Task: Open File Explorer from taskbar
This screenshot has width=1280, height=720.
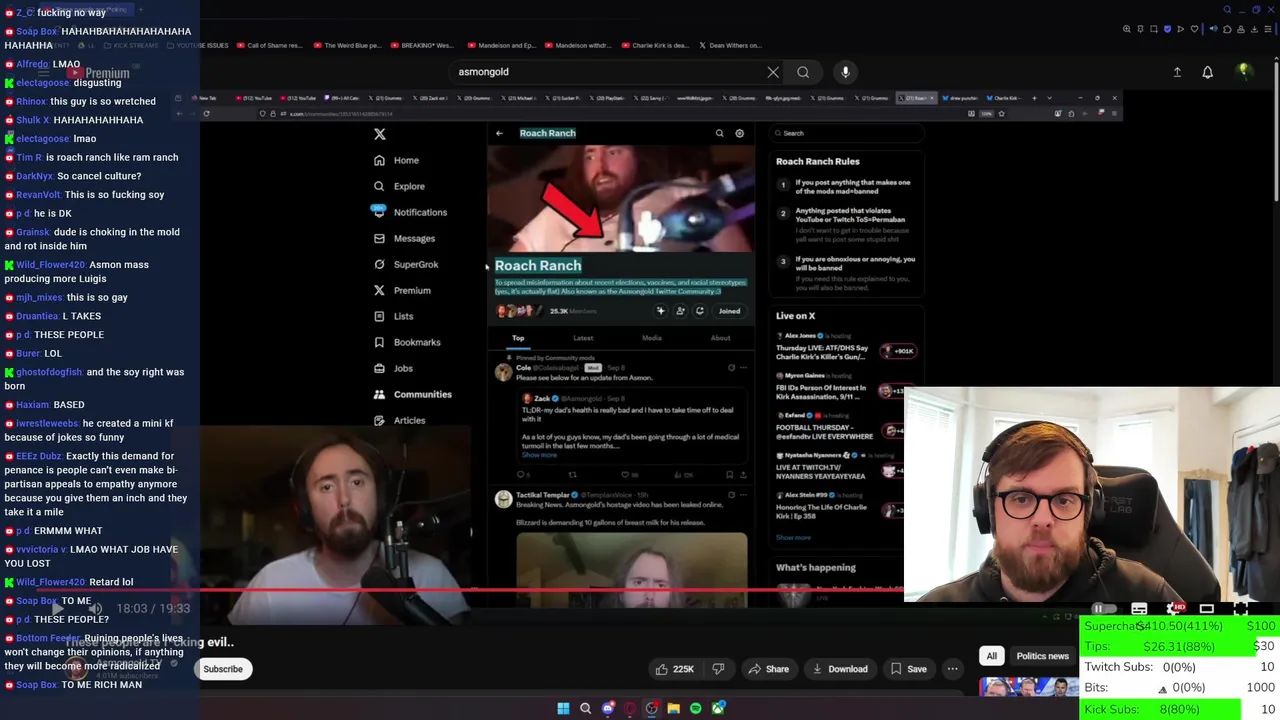Action: click(x=674, y=708)
